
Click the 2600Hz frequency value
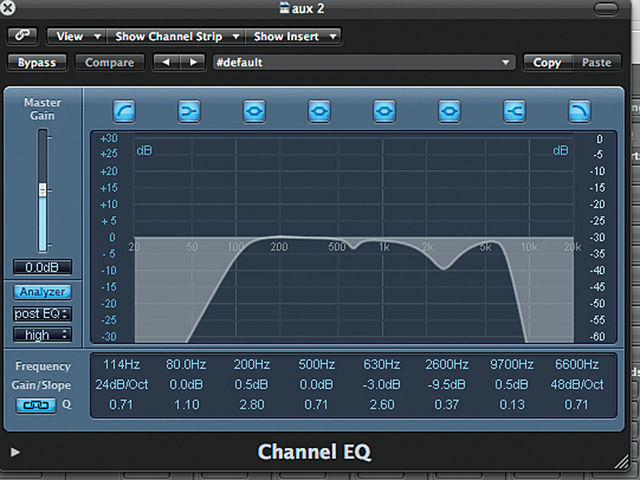click(x=447, y=364)
